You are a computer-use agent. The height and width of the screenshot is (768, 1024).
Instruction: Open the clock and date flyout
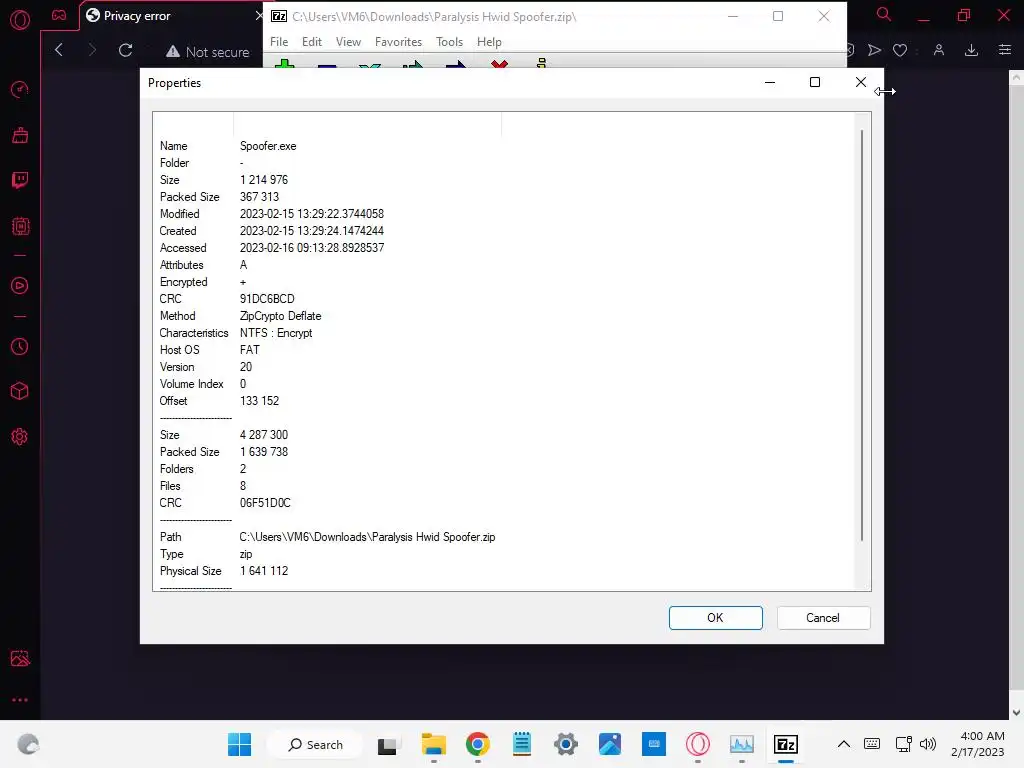978,744
